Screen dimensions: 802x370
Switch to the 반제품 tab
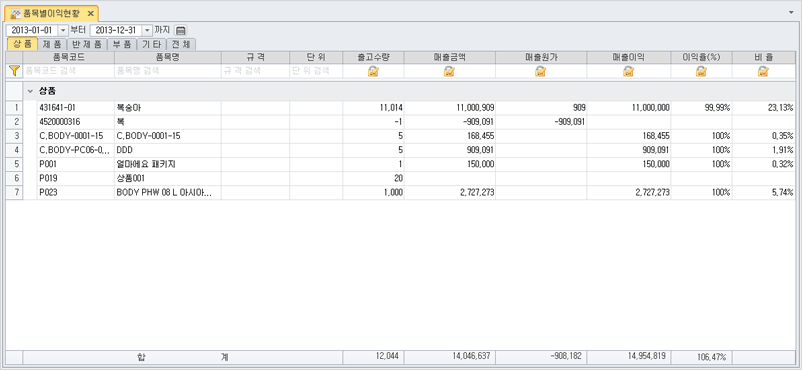click(87, 44)
